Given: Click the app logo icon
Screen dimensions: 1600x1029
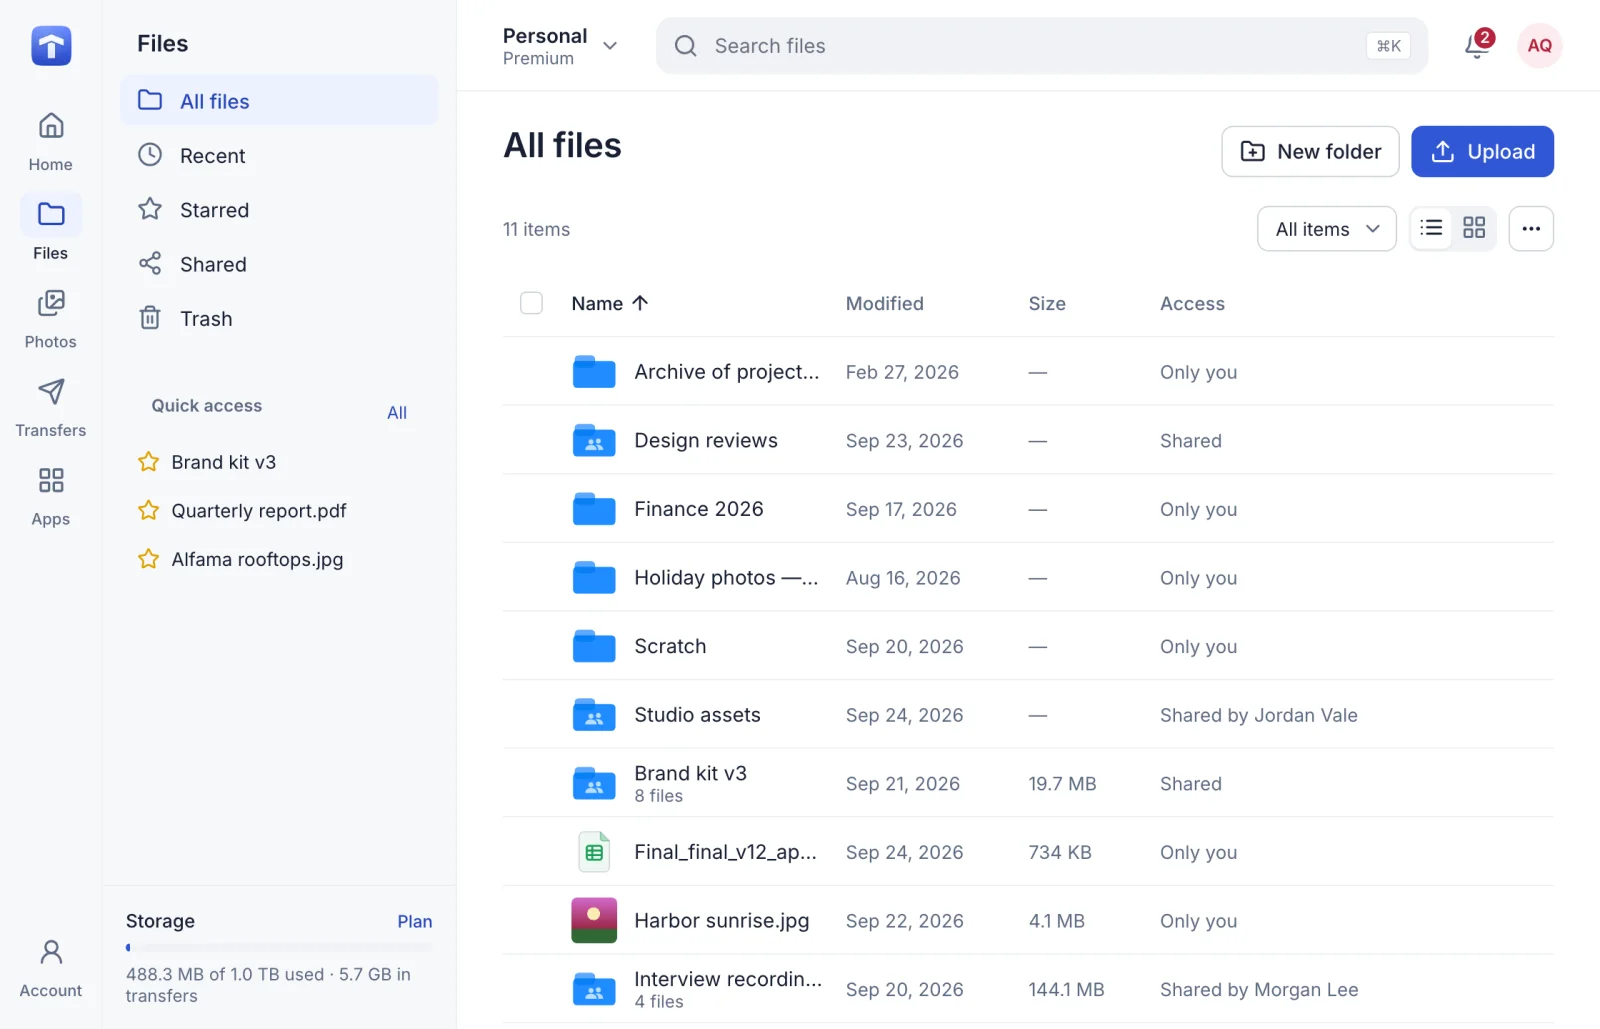Looking at the screenshot, I should pos(51,46).
